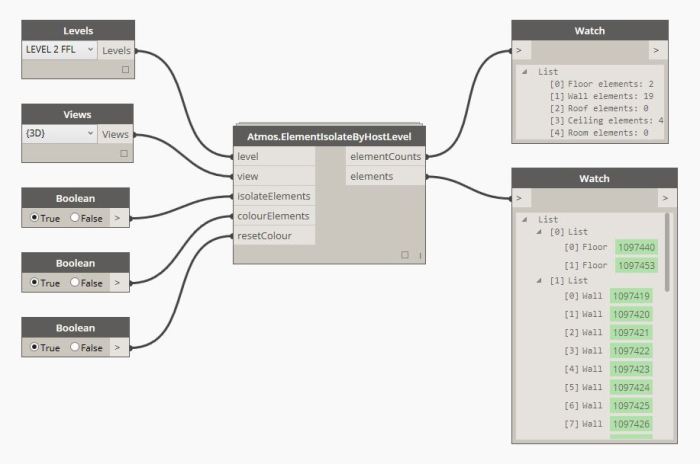Select False on Boolean wired to resetColour

(x=75, y=347)
